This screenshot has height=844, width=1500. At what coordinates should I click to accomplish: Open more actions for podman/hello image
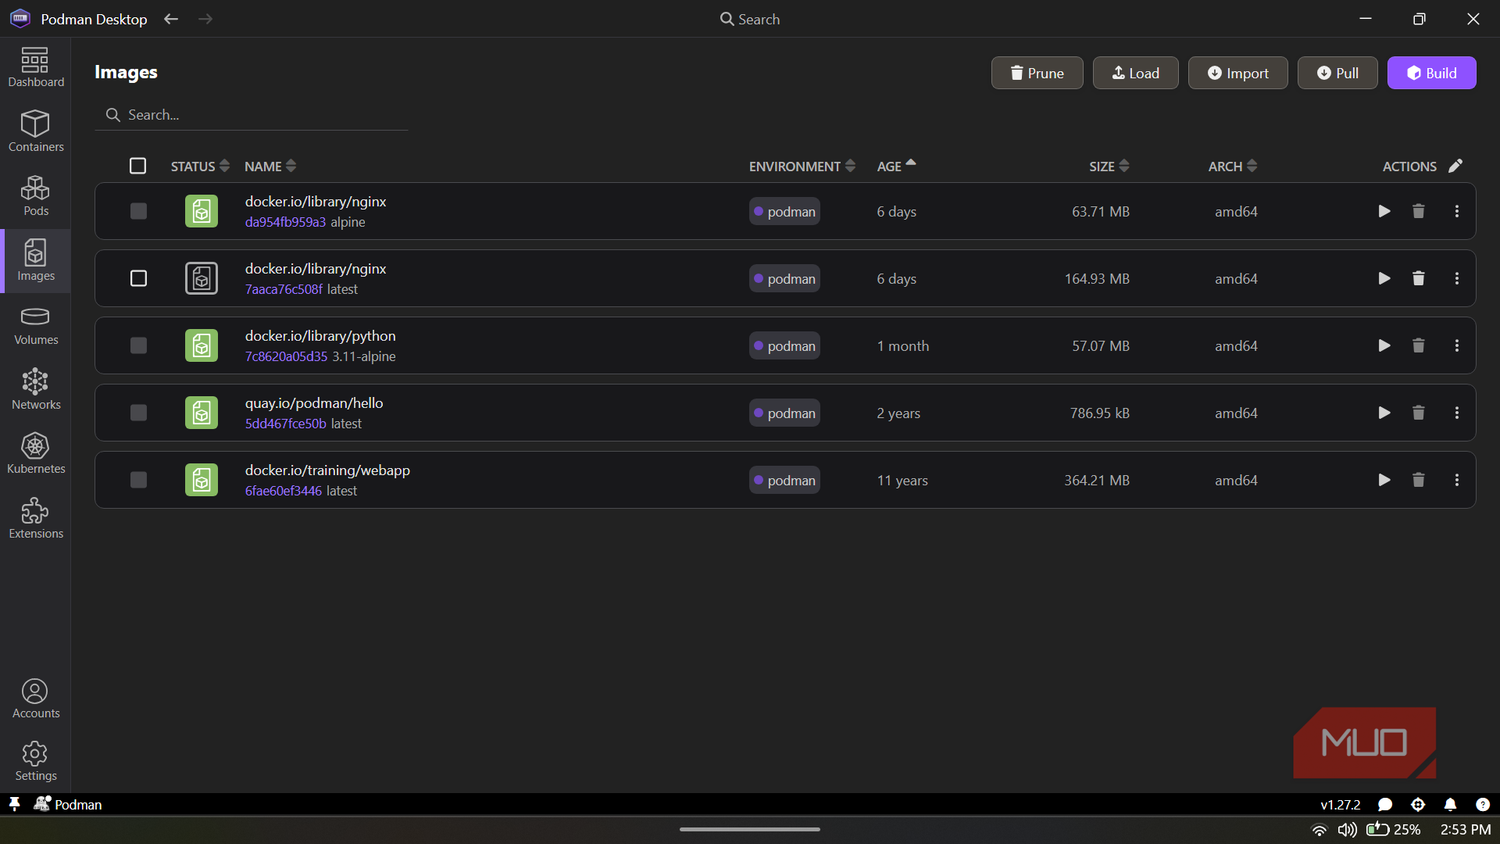coord(1456,412)
